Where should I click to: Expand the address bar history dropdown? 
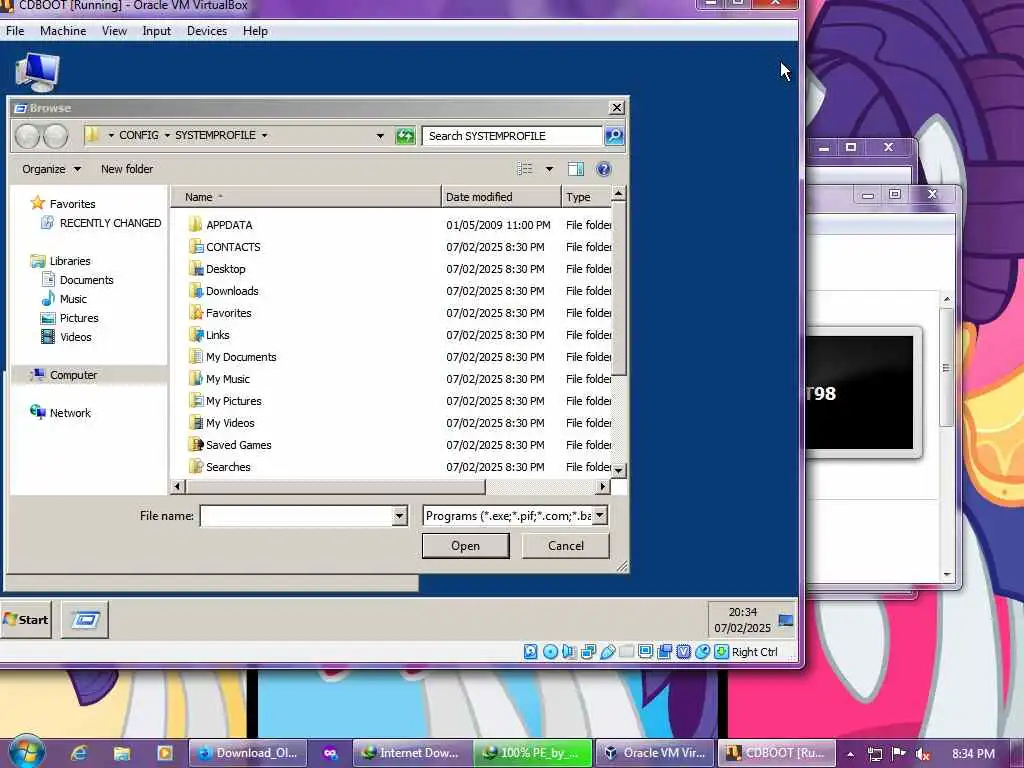pos(380,136)
